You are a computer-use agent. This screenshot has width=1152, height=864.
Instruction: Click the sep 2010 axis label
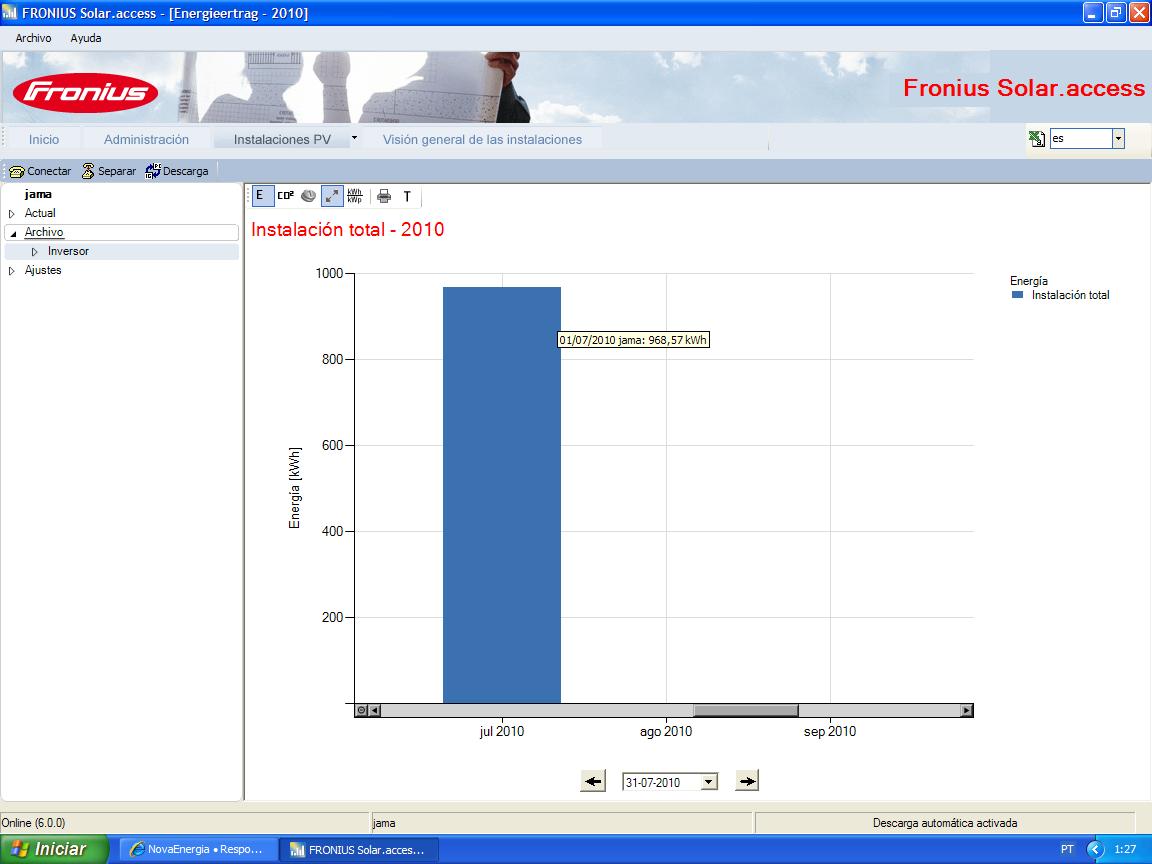tap(829, 731)
